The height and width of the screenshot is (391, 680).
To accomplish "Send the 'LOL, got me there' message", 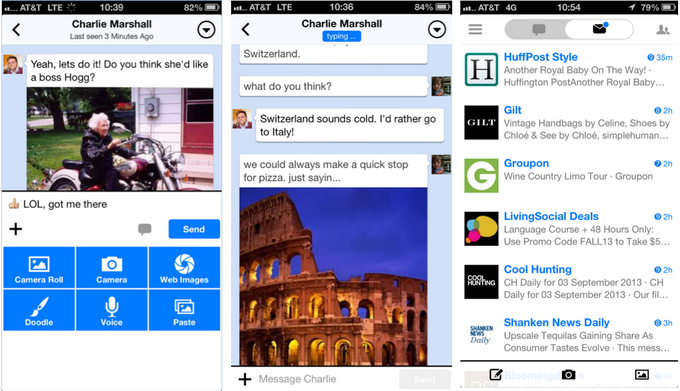I will coord(194,229).
